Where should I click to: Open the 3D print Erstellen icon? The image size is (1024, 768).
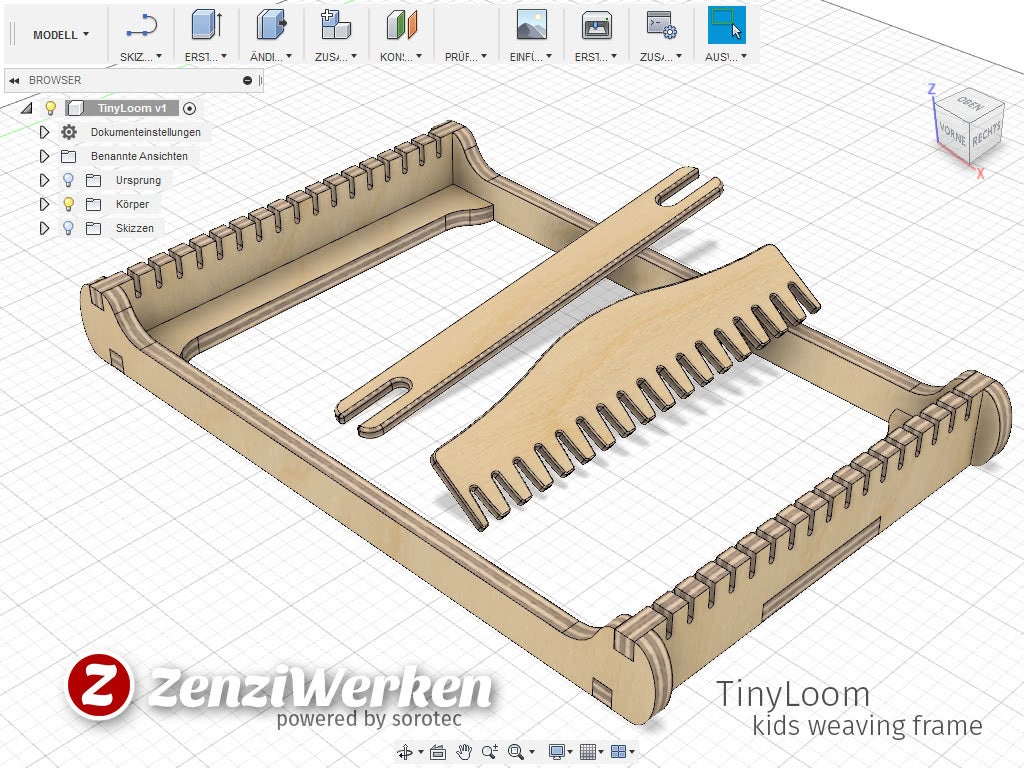tap(596, 25)
